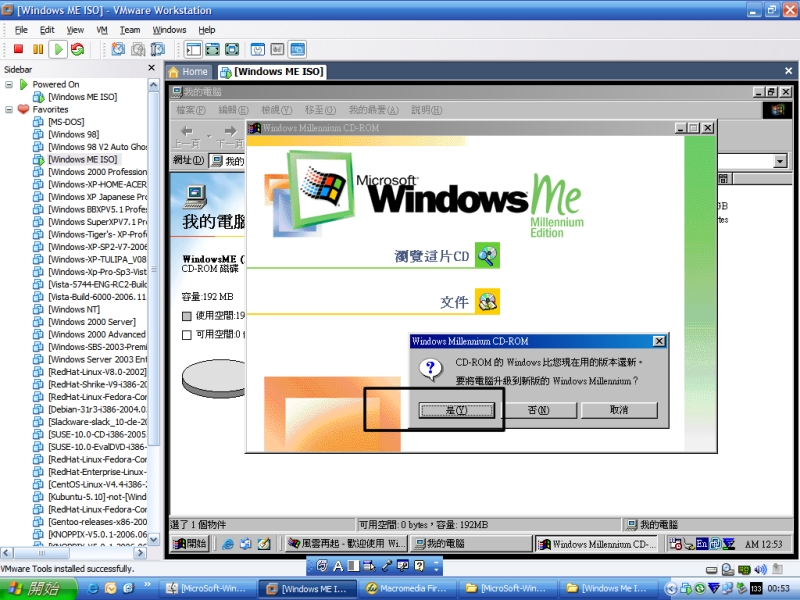Click the sidebar horizontal scroll right arrow
Viewport: 800px width, 600px height.
[140, 553]
